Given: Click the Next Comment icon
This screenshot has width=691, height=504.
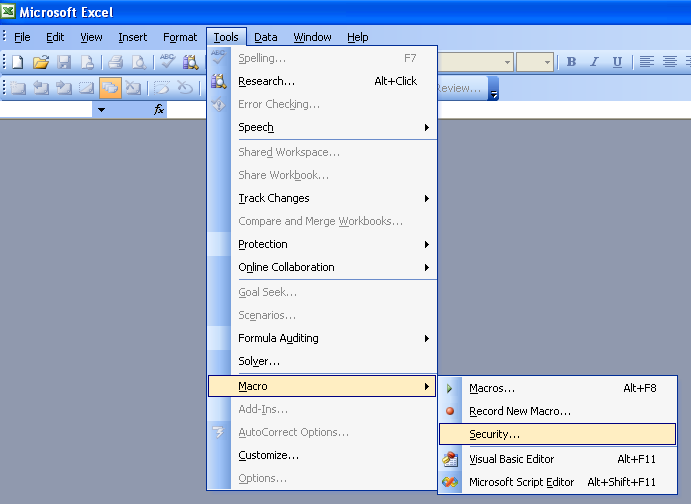Looking at the screenshot, I should click(64, 88).
